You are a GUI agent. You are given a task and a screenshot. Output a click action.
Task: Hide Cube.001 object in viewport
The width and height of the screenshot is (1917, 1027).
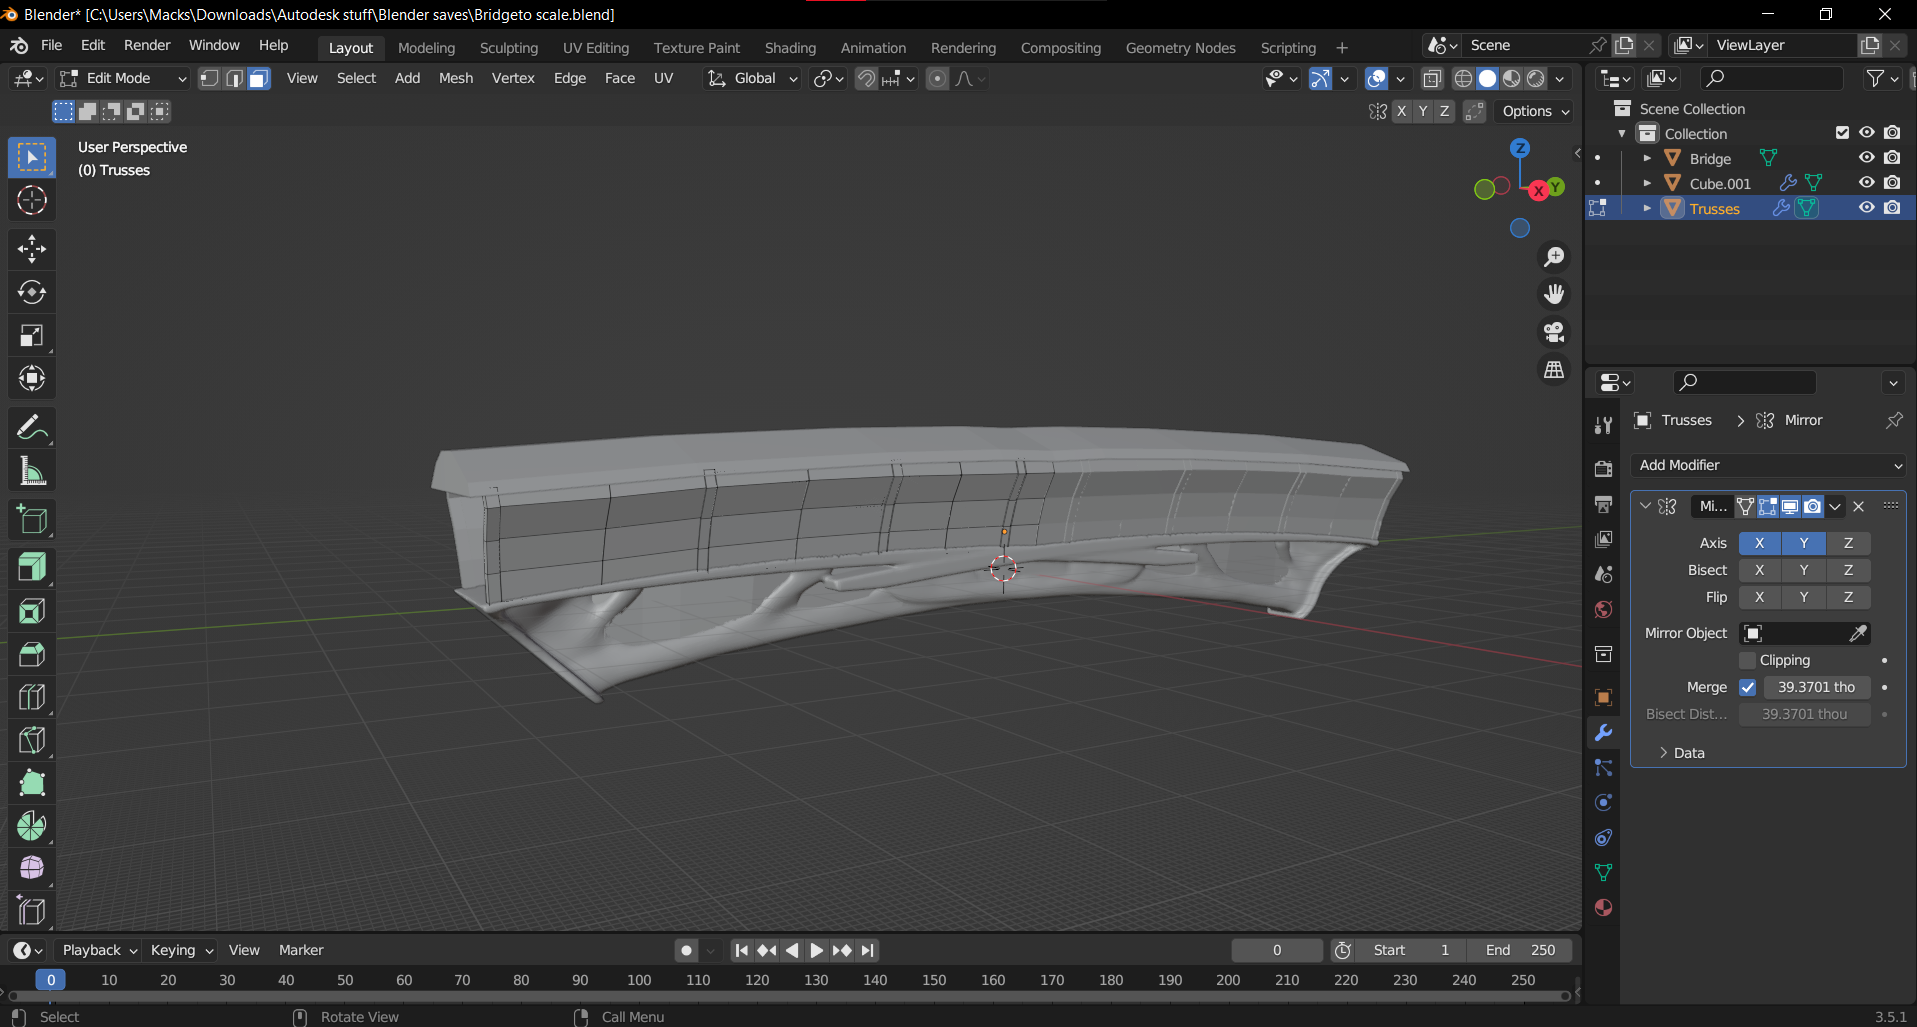pos(1867,183)
